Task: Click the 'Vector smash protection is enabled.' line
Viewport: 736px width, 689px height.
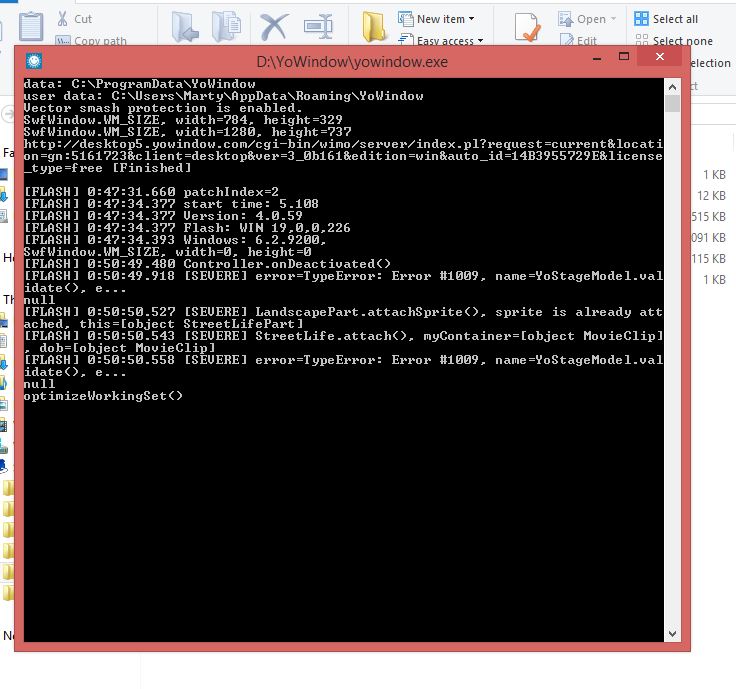Action: click(163, 107)
